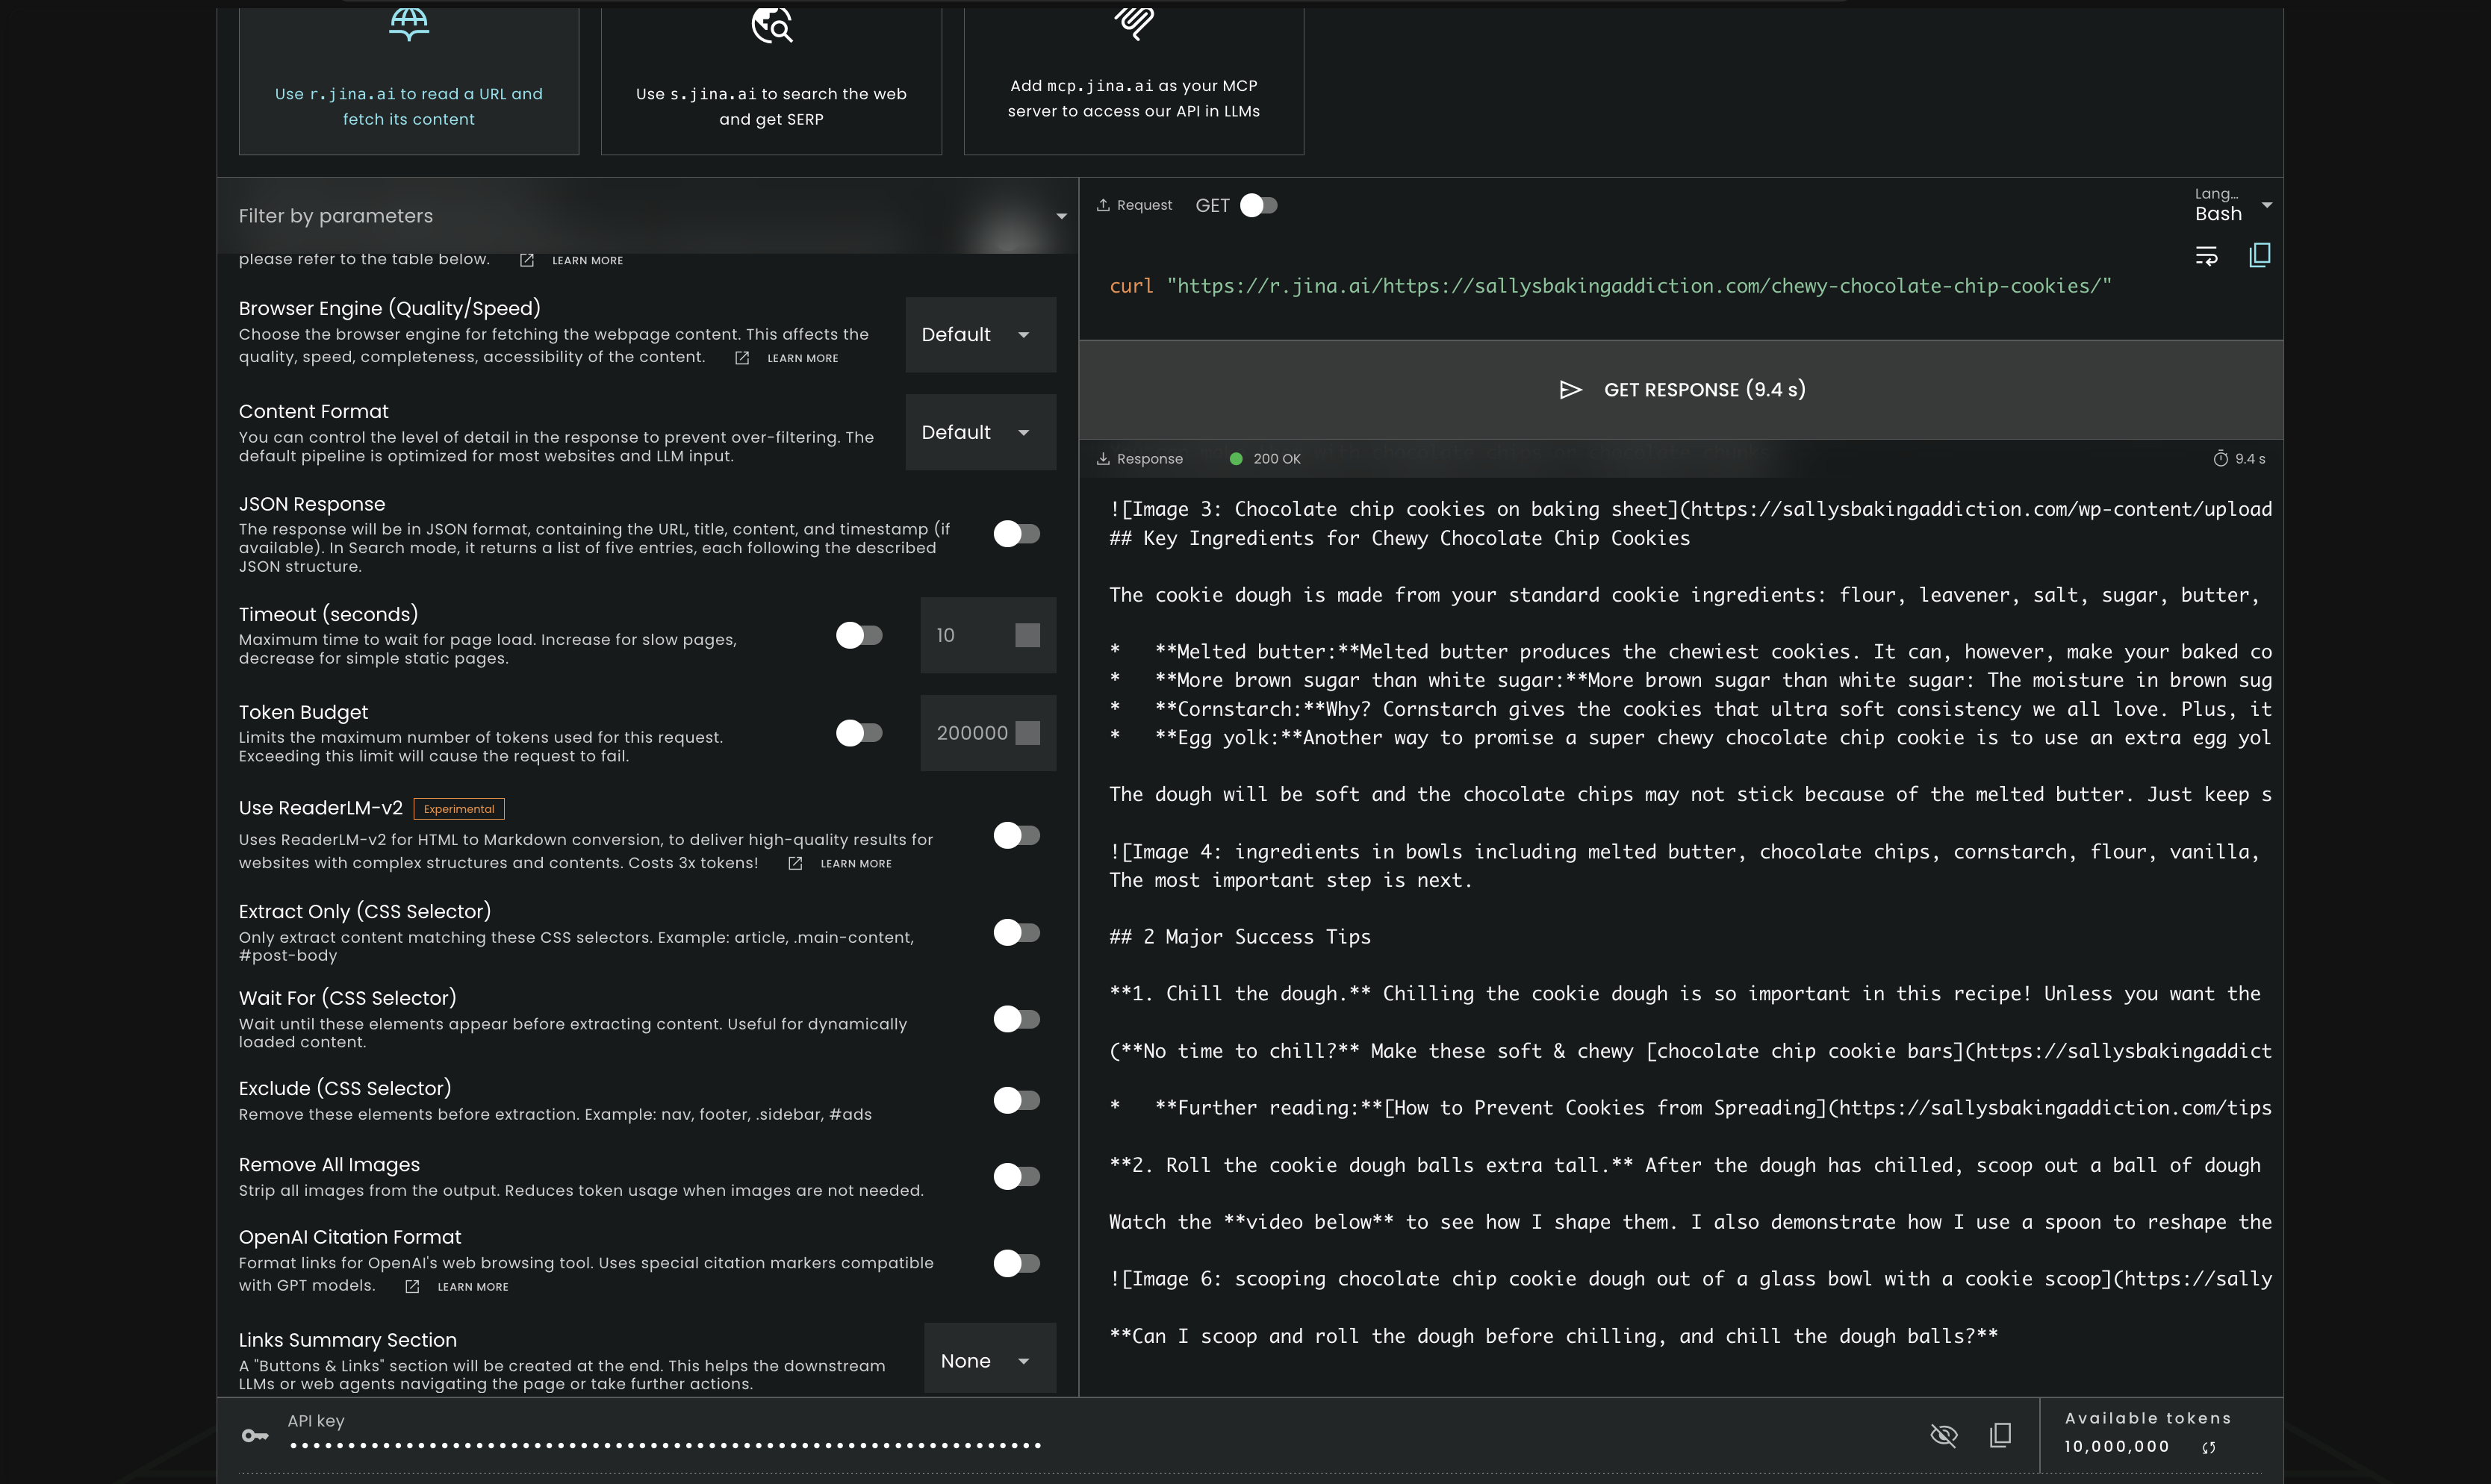Viewport: 2491px width, 1484px height.
Task: Open Content Format Default dropdown
Action: (x=980, y=432)
